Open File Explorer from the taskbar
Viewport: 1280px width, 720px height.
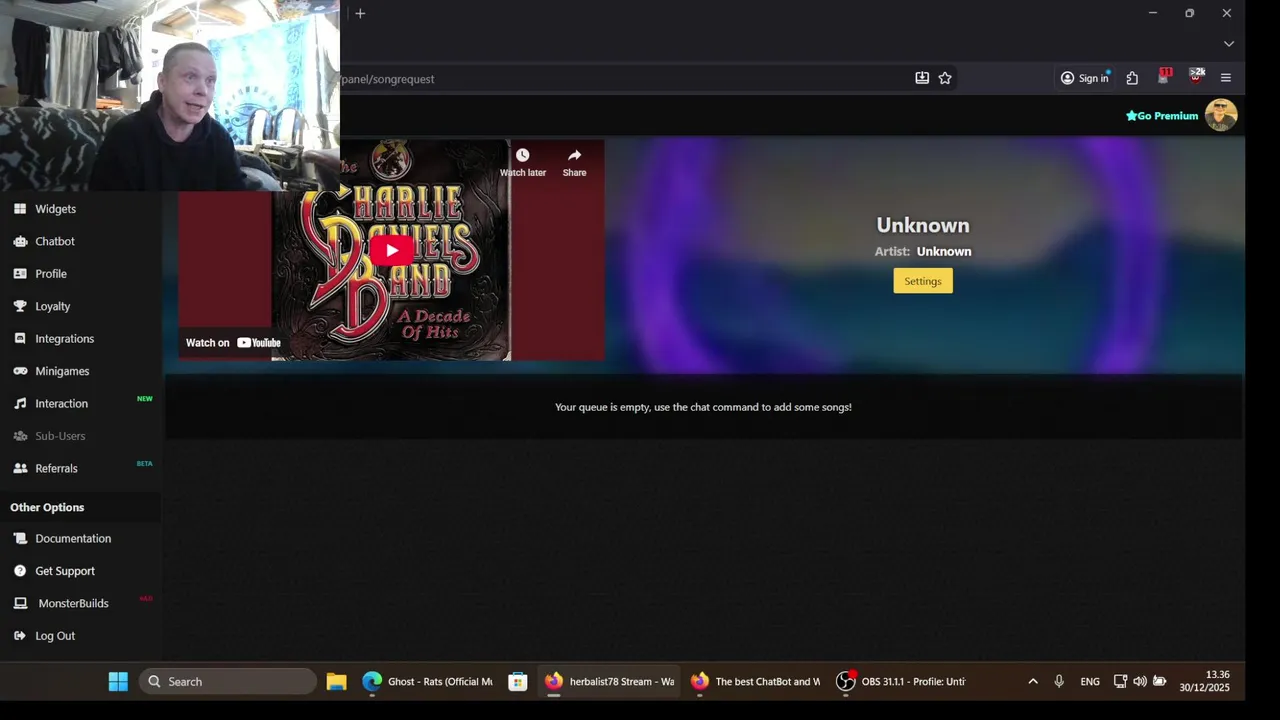coord(336,682)
